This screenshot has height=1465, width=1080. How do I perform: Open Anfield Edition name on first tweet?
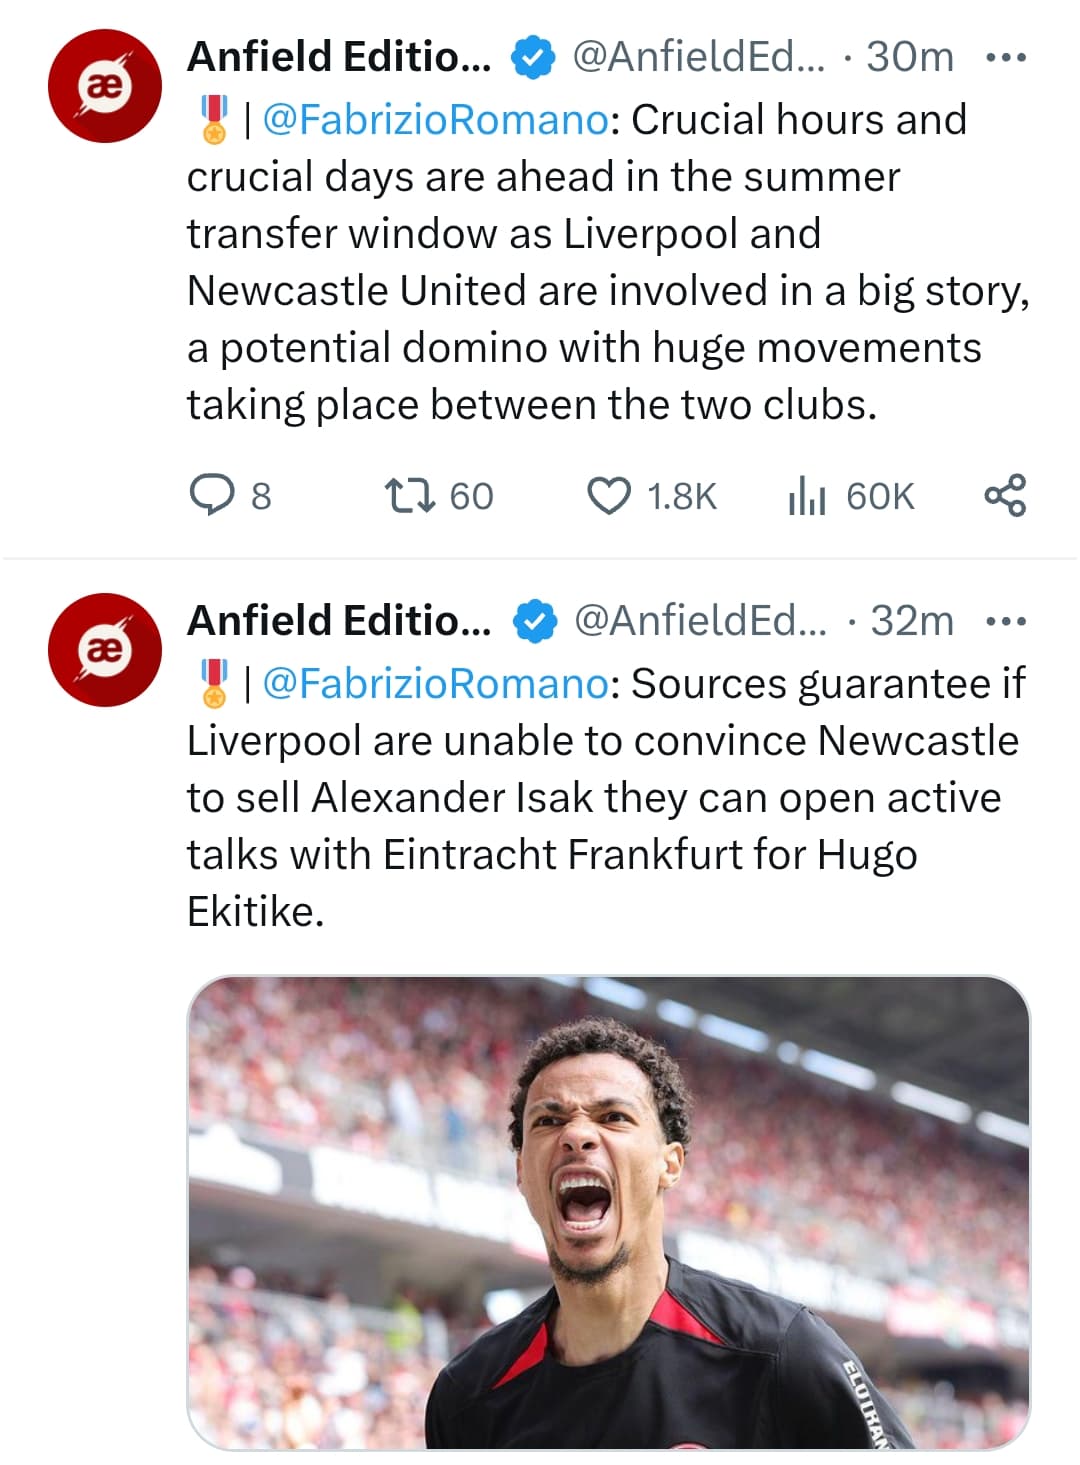(x=339, y=57)
